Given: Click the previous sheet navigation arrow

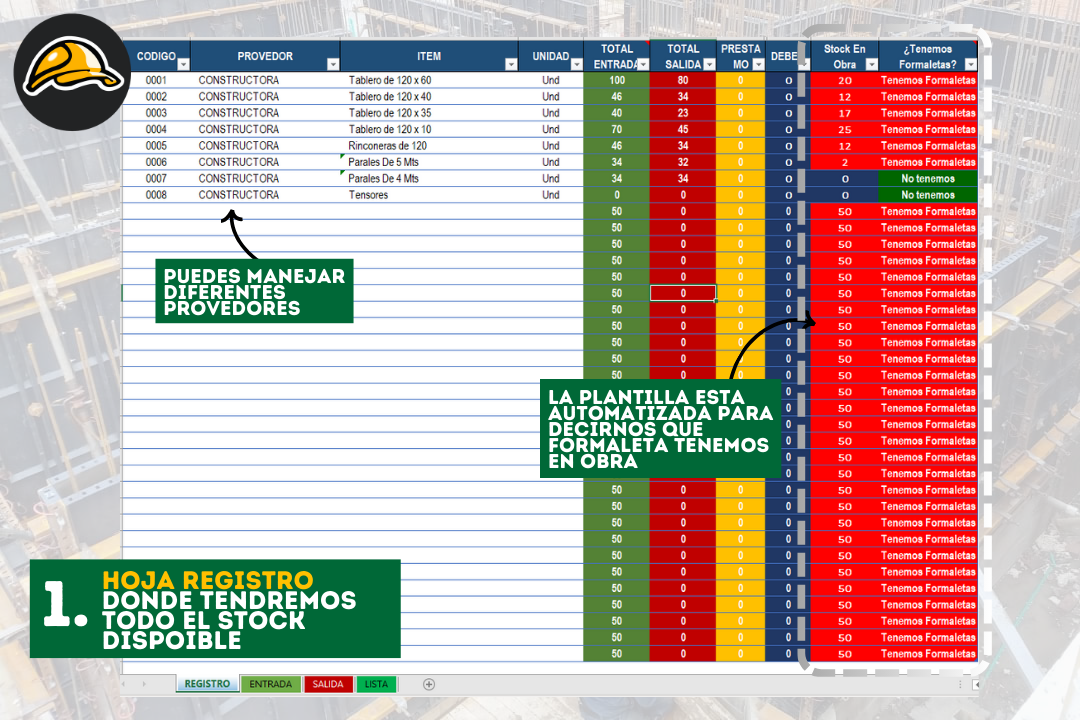Looking at the screenshot, I should pos(125,684).
